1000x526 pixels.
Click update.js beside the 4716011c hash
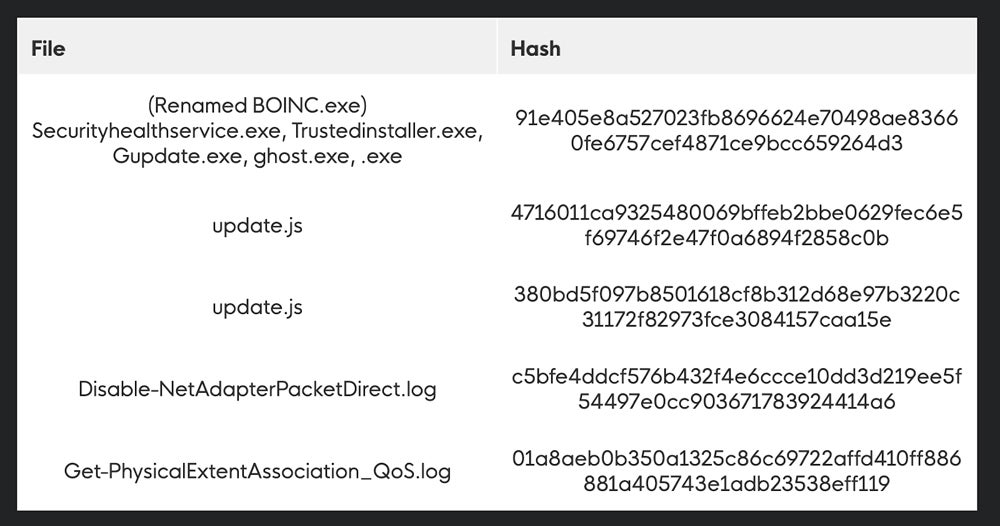[257, 226]
